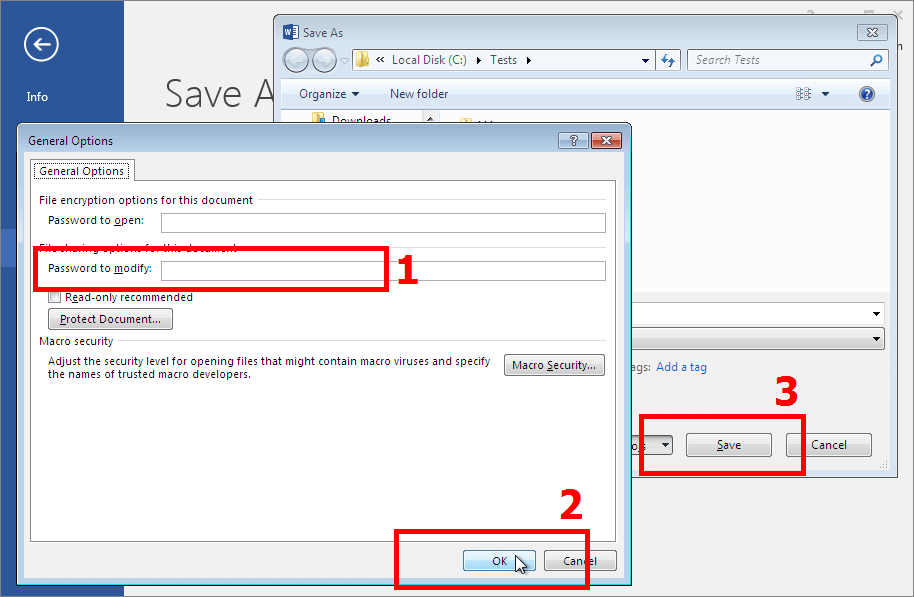Screen dimensions: 914x597
Task: Click the Add a tag link
Action: coord(681,367)
